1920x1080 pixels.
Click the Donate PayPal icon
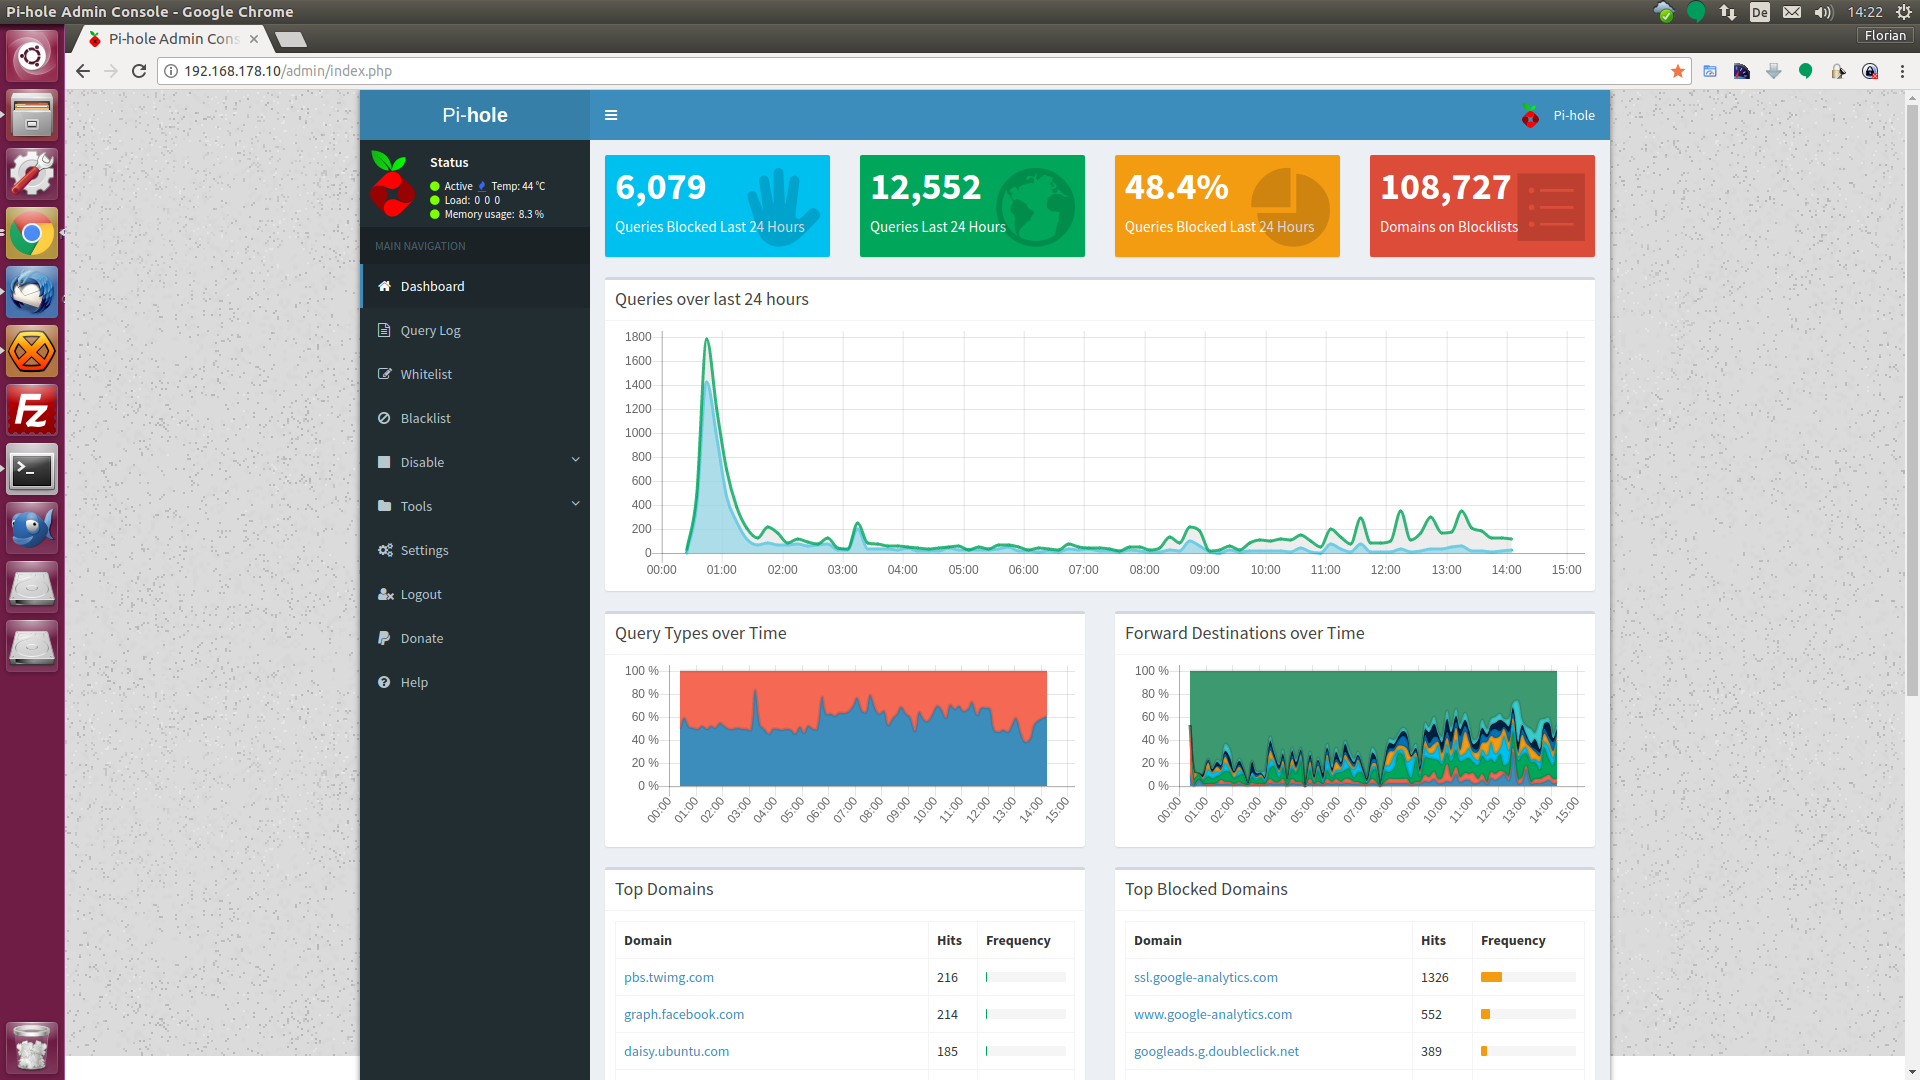point(384,638)
